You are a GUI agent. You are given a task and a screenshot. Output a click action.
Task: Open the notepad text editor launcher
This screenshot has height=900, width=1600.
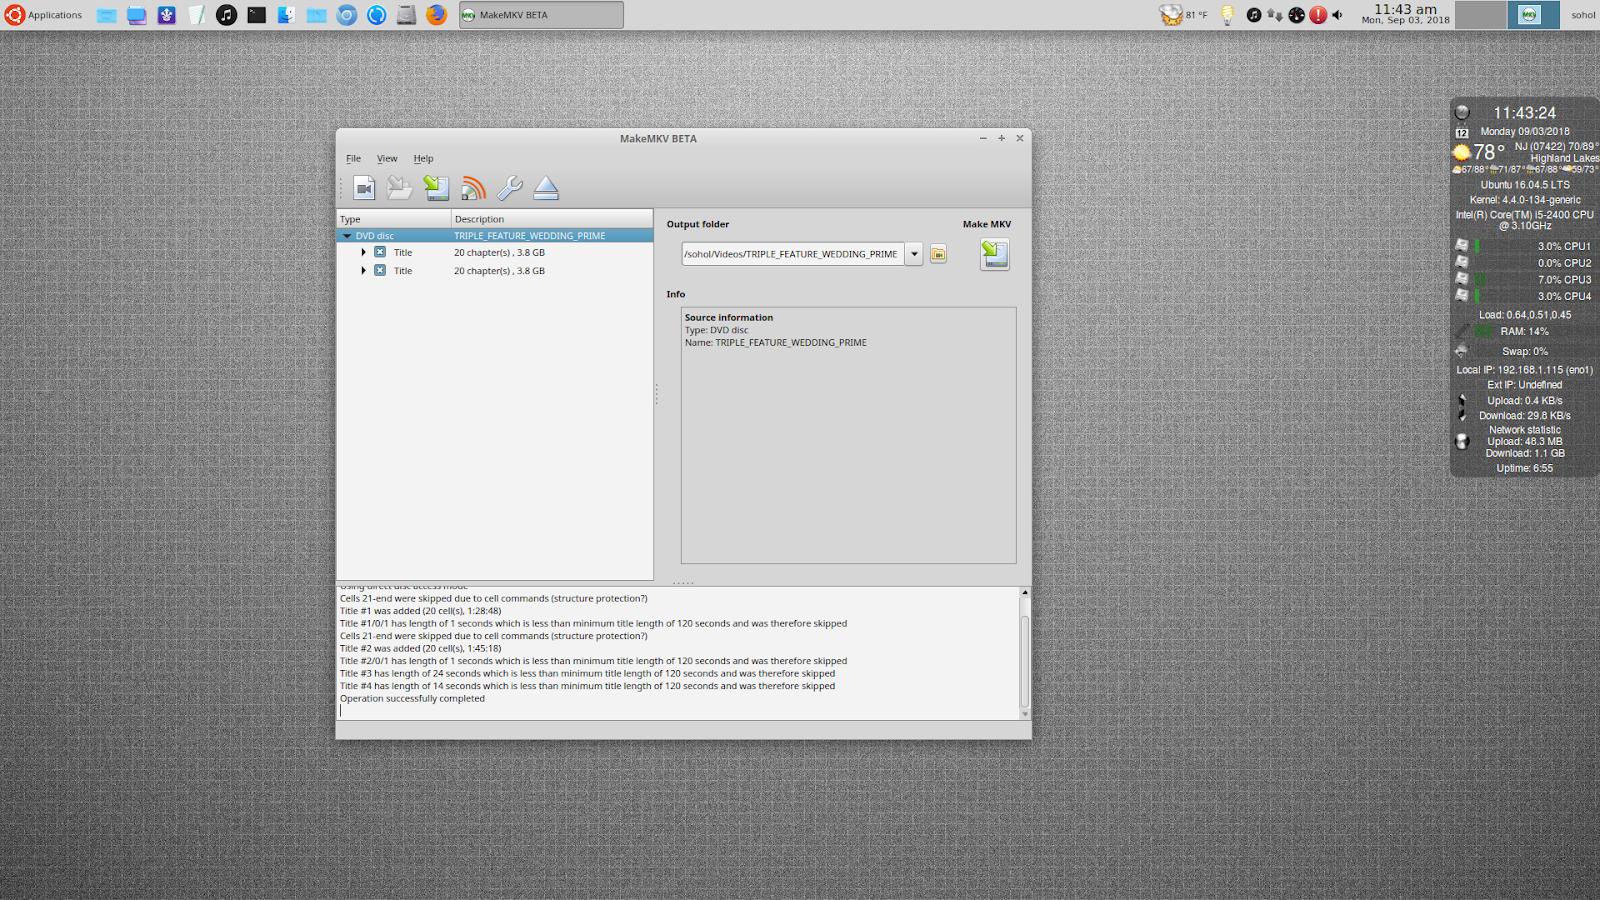(197, 15)
